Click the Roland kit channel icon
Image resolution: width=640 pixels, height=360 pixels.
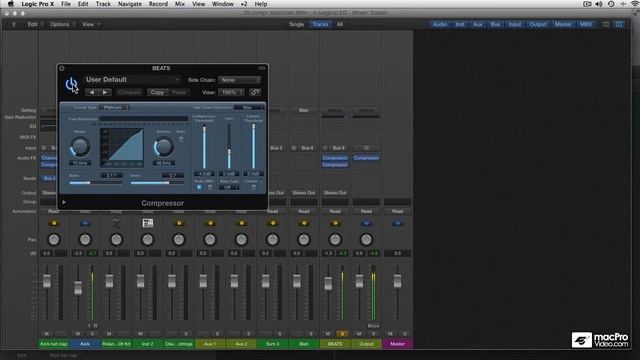(116, 223)
